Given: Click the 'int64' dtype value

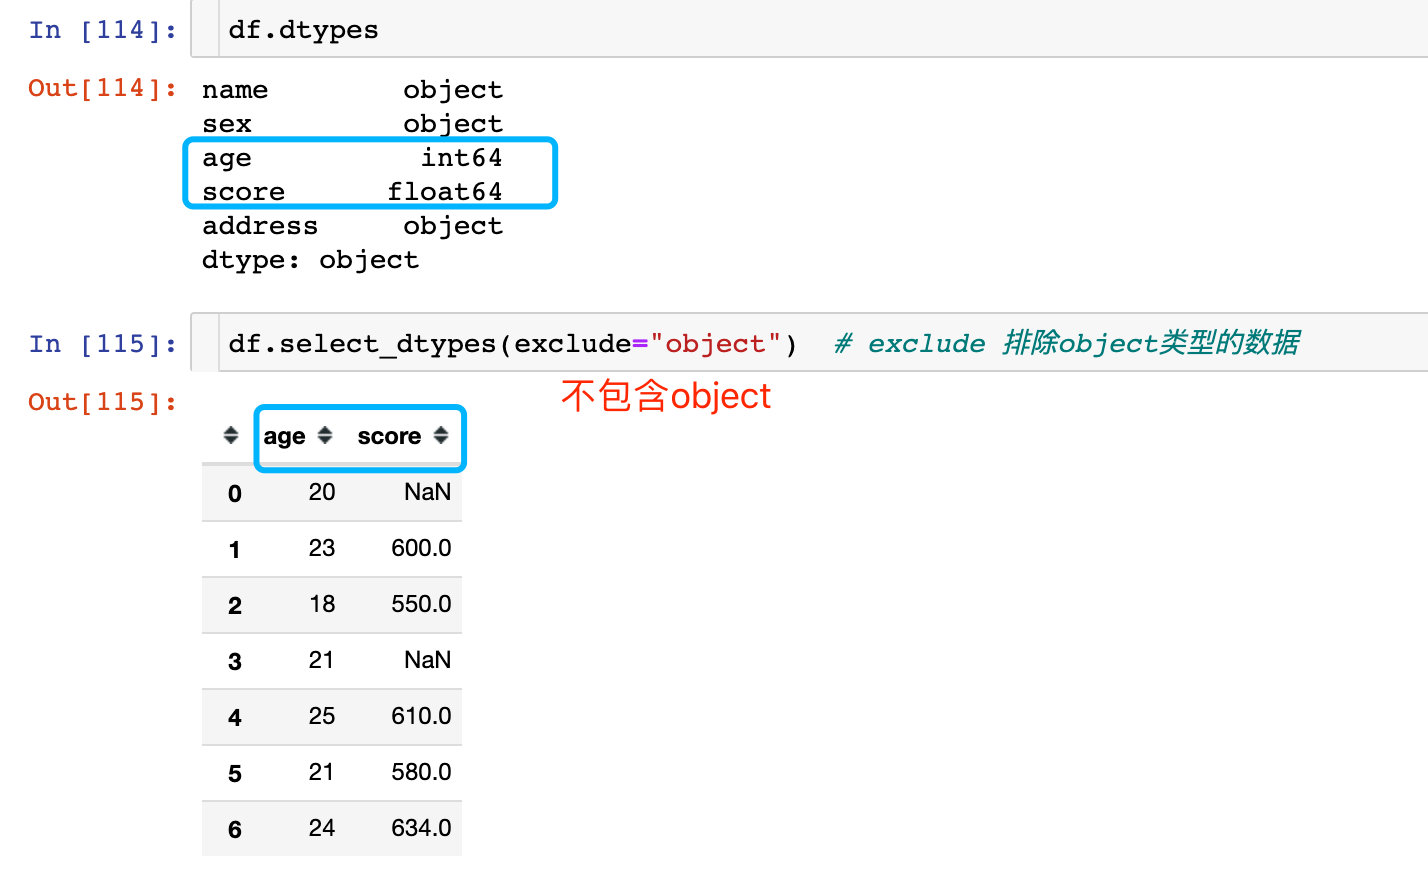Looking at the screenshot, I should pos(461,158).
